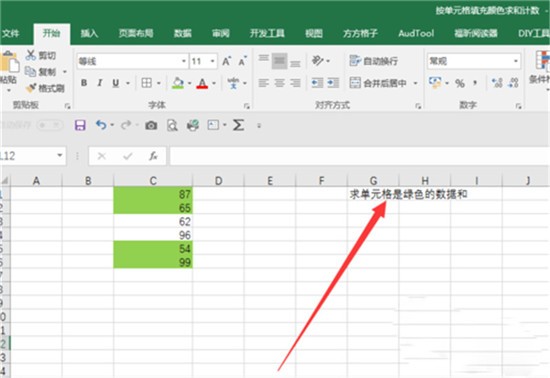Undo the last action
Viewport: 550px width, 378px height.
(101, 125)
